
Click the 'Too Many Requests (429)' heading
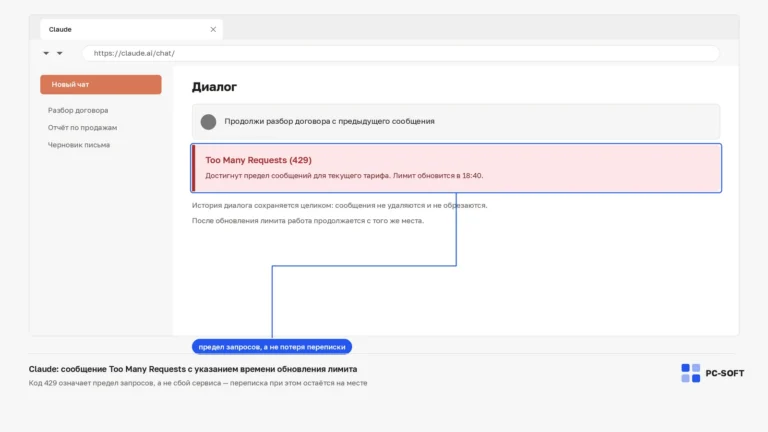258,160
